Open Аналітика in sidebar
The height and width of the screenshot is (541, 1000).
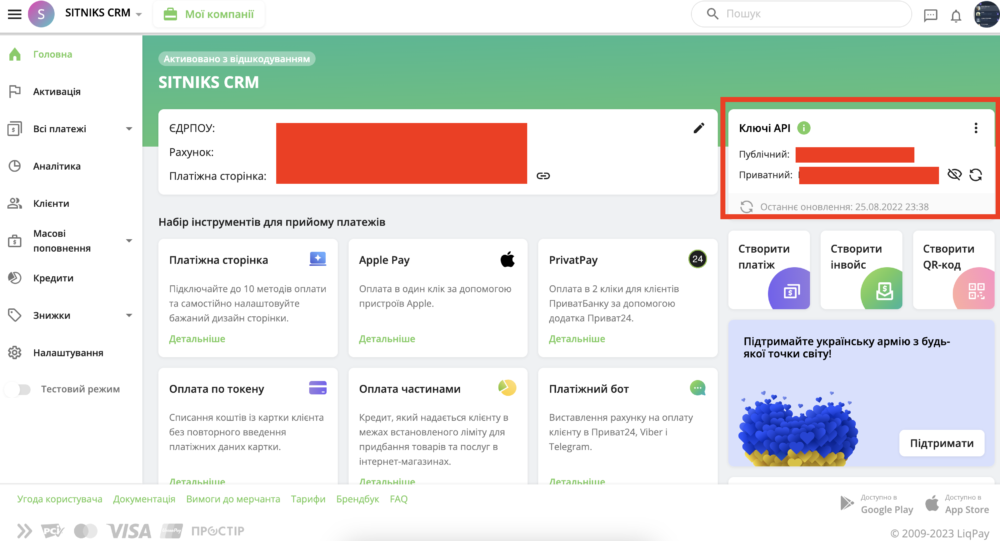pos(57,166)
